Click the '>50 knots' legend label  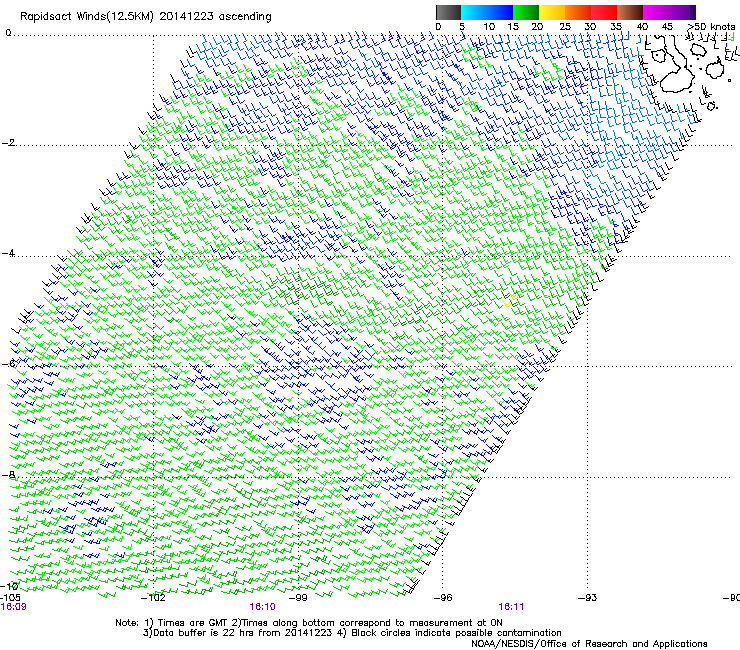pyautogui.click(x=711, y=27)
